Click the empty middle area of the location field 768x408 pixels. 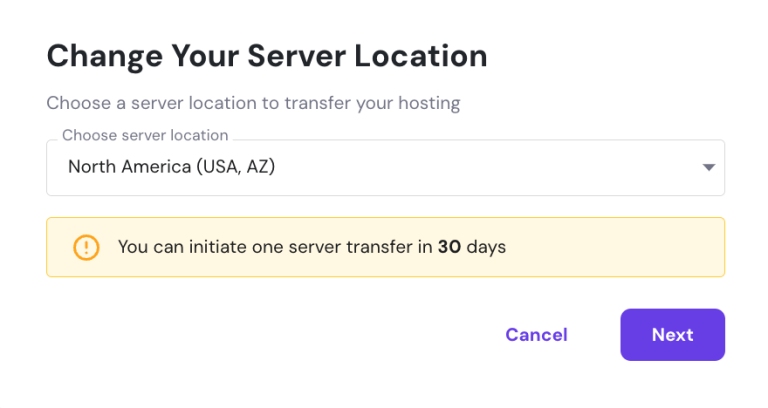click(x=480, y=168)
